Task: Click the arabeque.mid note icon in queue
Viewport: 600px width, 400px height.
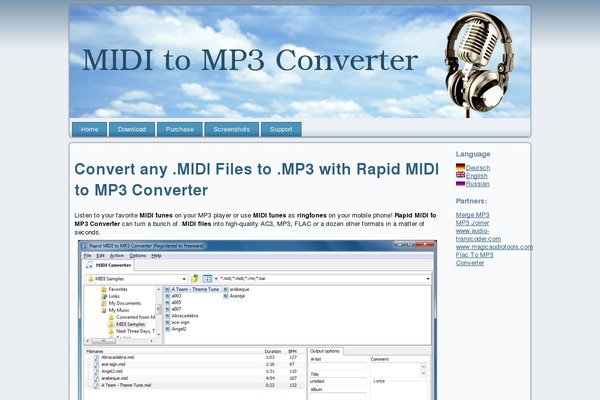Action: point(96,378)
